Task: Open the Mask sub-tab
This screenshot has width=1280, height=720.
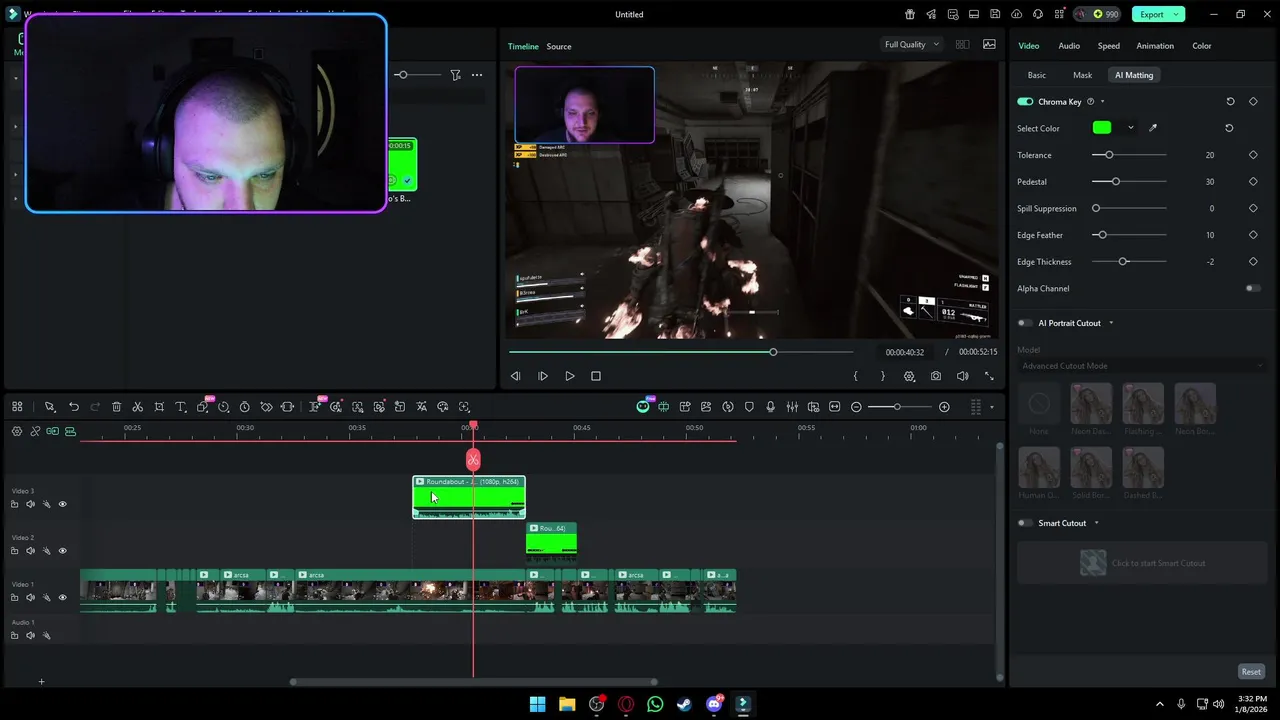Action: pyautogui.click(x=1083, y=75)
